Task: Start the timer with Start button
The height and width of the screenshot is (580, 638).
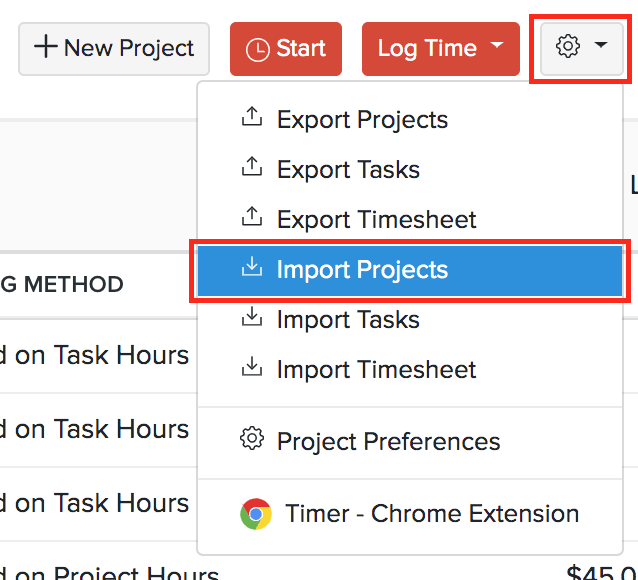Action: tap(285, 48)
